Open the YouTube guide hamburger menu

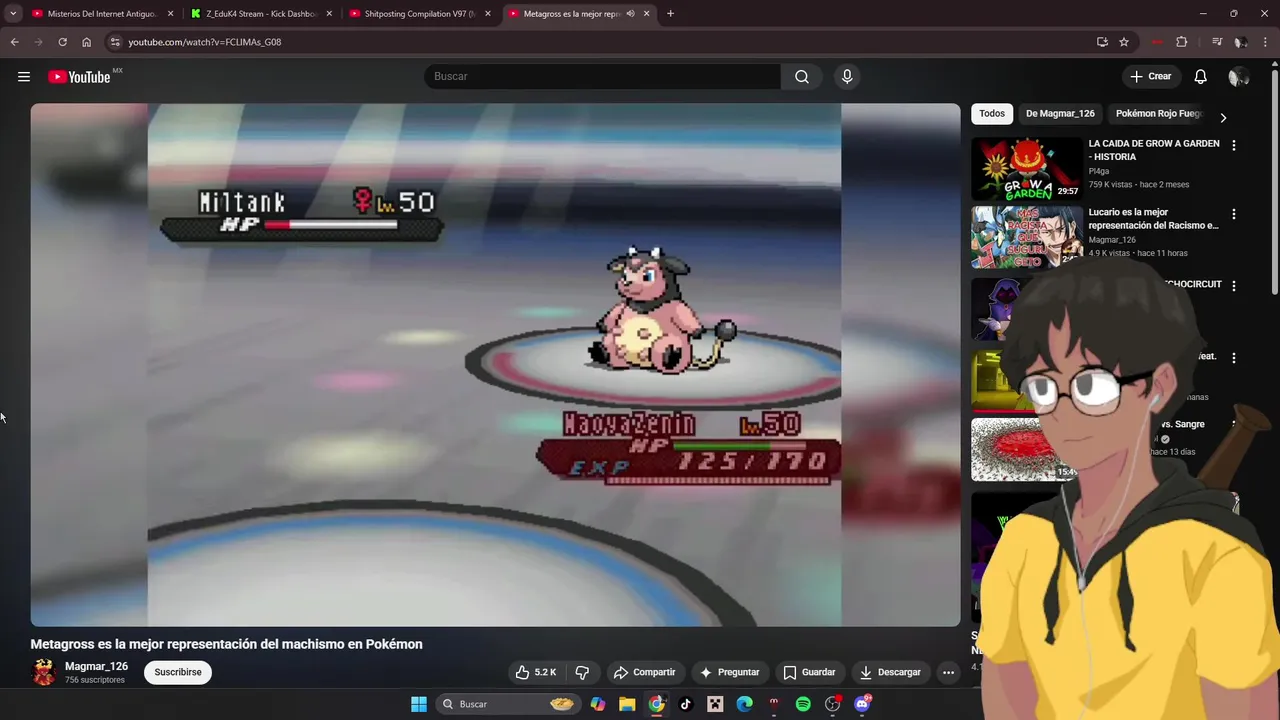[x=24, y=77]
